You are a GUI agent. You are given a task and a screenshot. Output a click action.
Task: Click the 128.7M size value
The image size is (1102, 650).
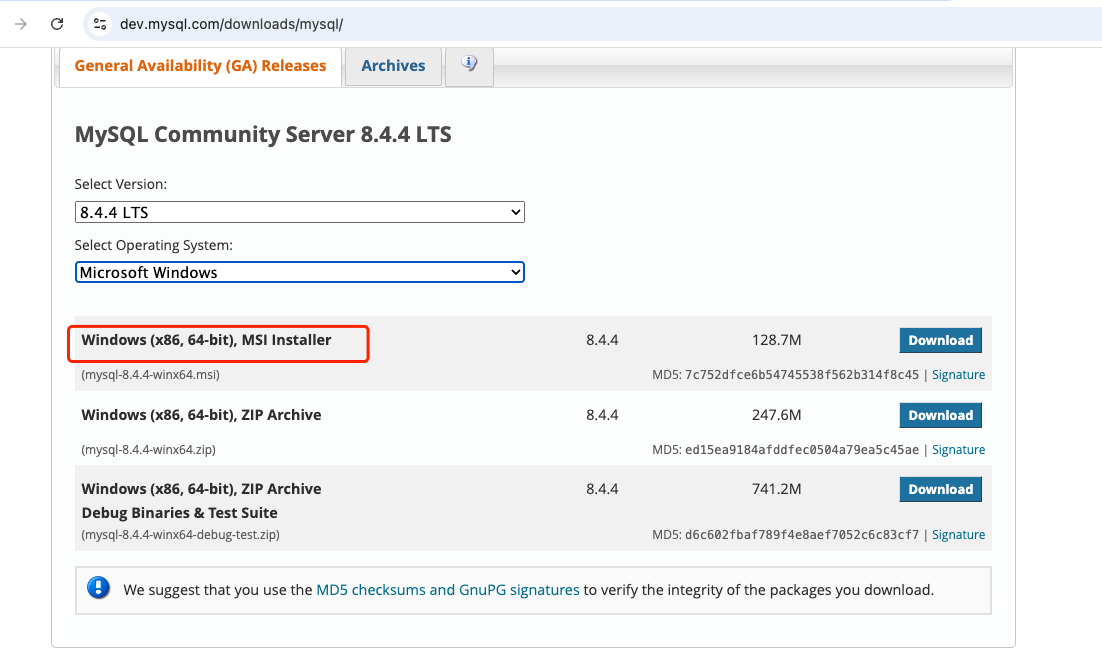pos(777,340)
